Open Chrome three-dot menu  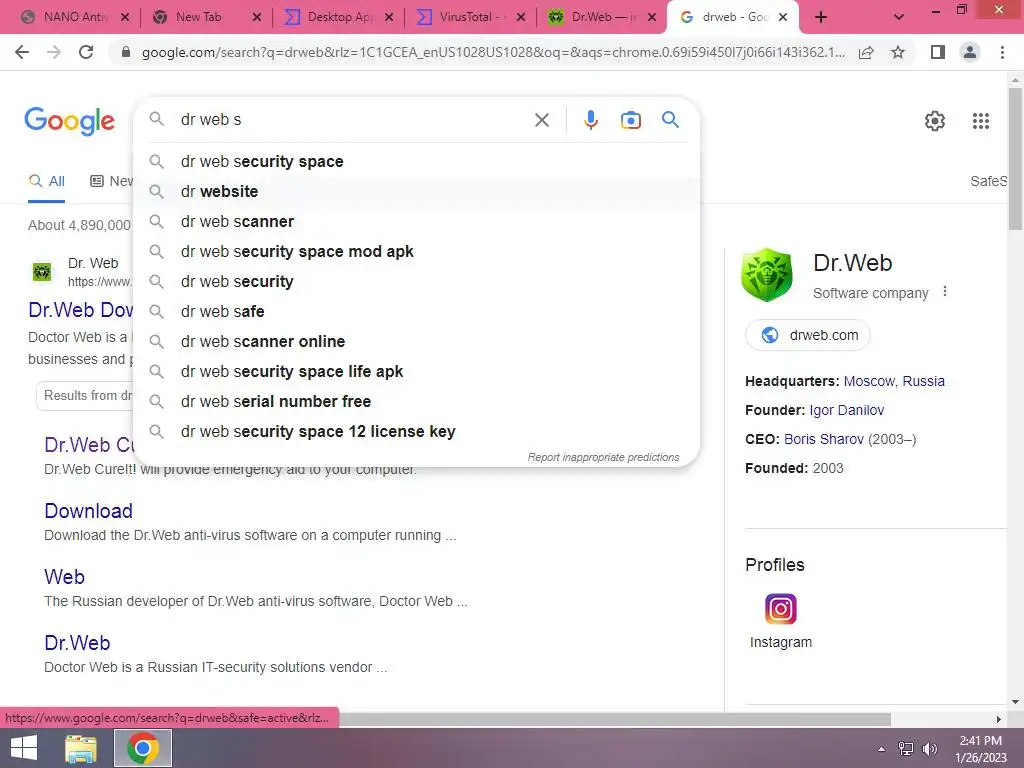tap(1002, 52)
